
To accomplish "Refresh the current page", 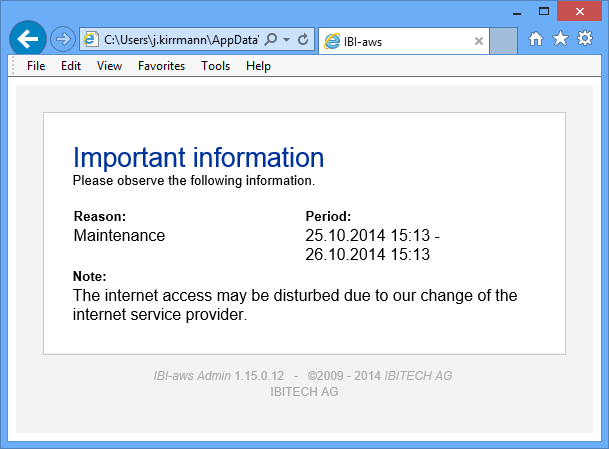I will (x=303, y=40).
